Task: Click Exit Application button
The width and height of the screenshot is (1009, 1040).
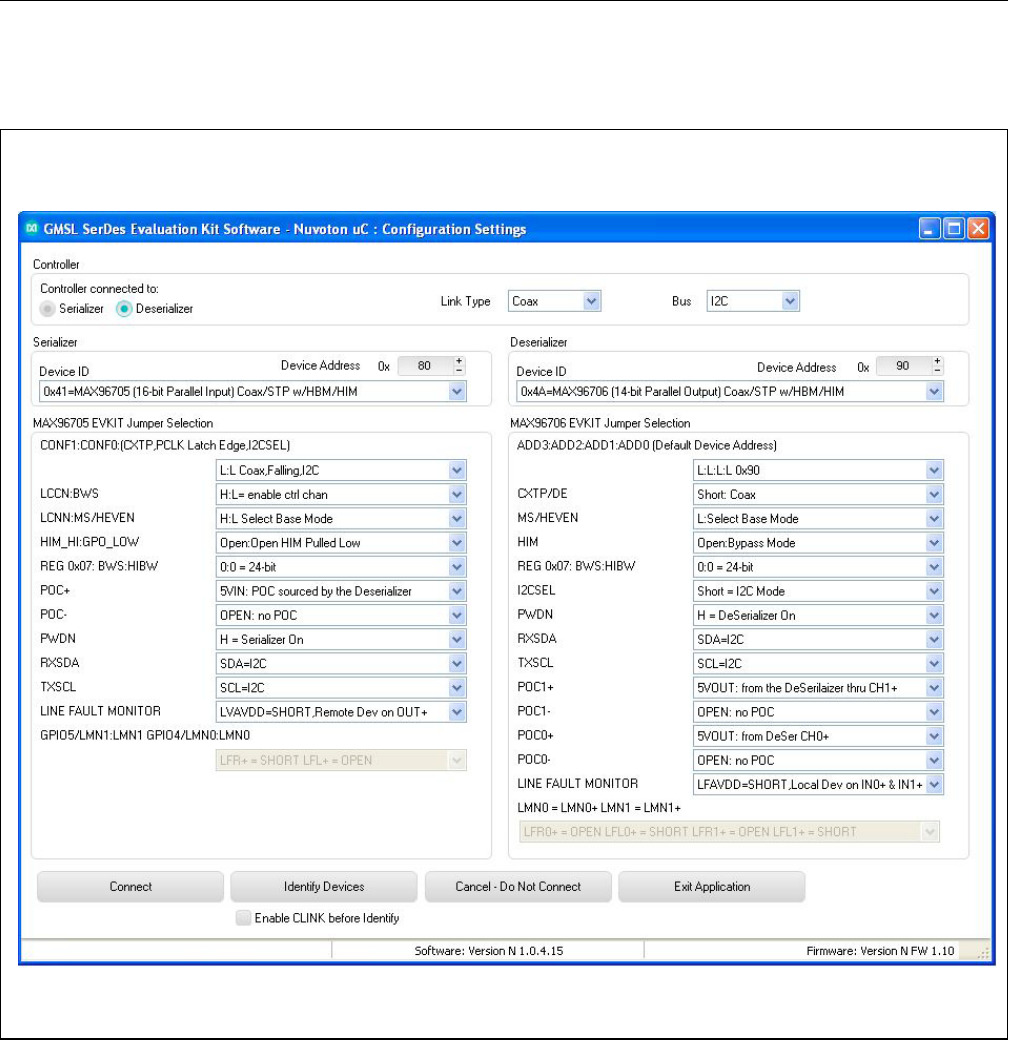Action: tap(711, 886)
